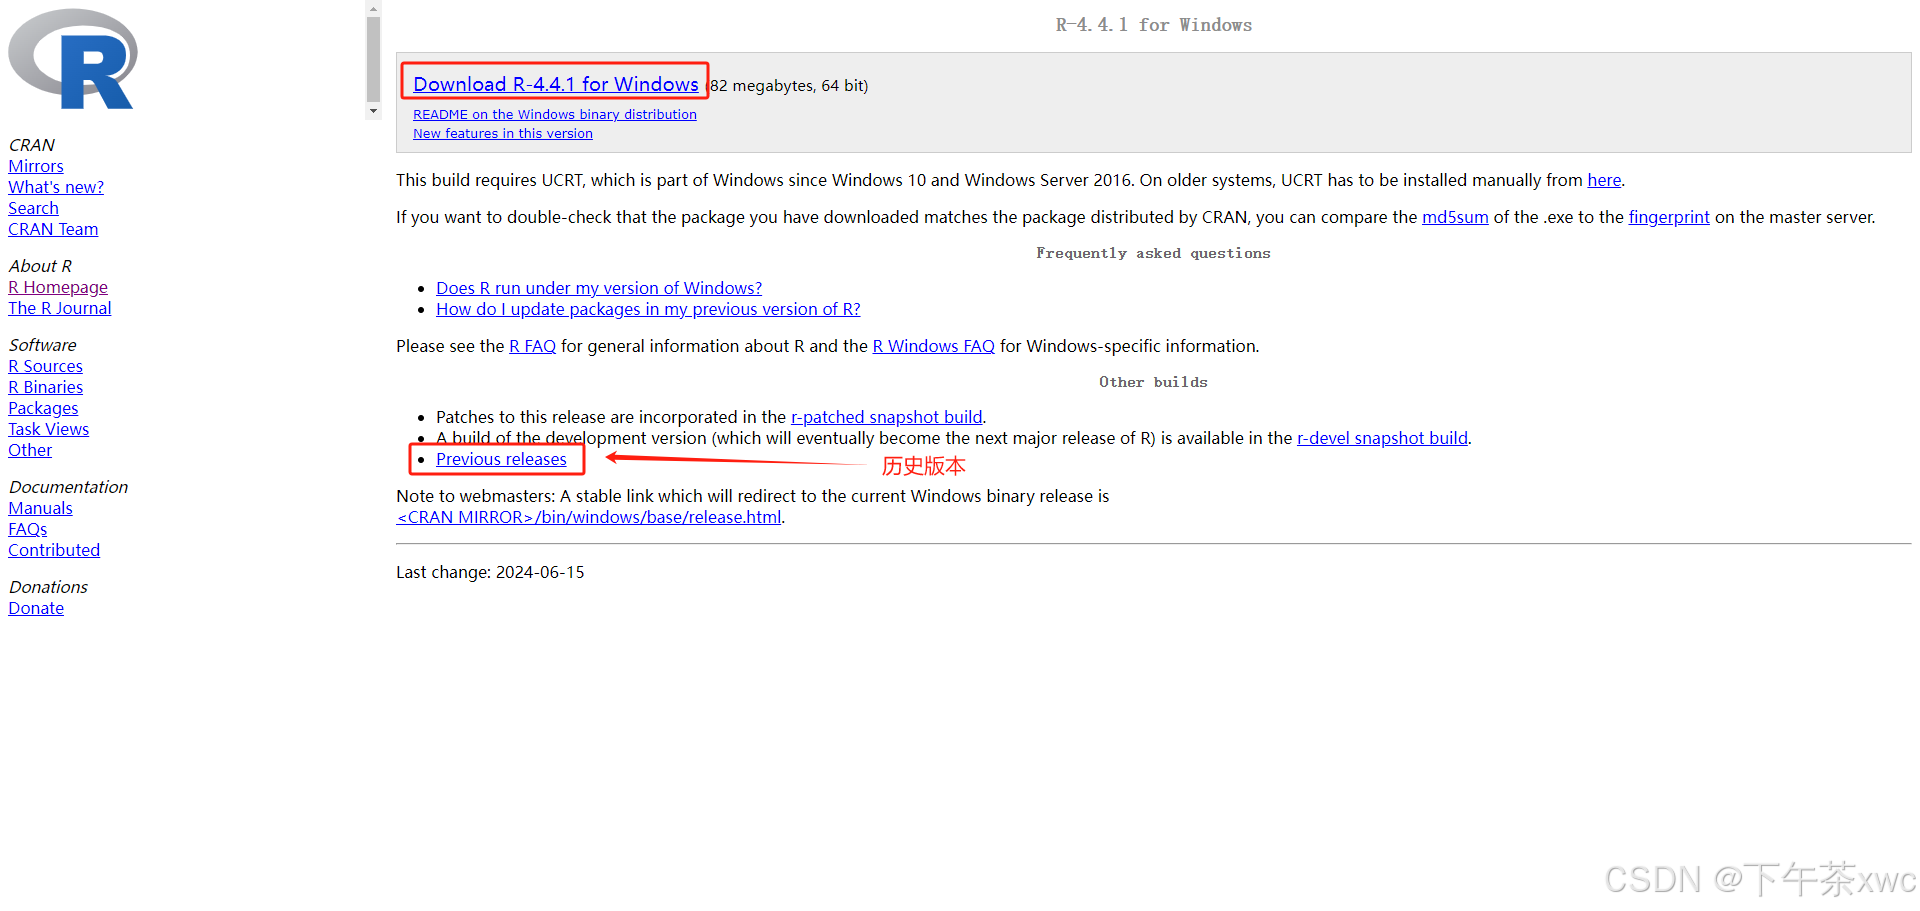The image size is (1920, 911).
Task: Check 'Does R run under my version of Windows?'
Action: [x=598, y=288]
